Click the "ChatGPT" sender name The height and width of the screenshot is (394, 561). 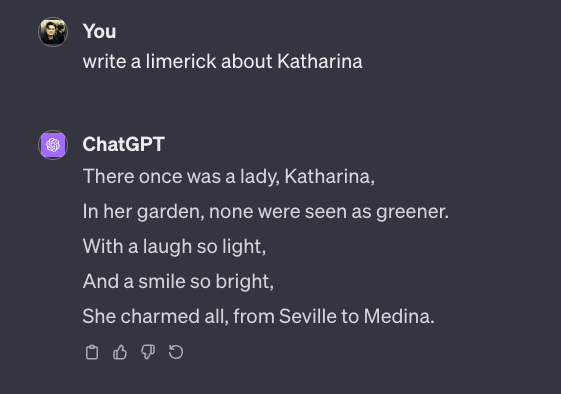point(123,144)
